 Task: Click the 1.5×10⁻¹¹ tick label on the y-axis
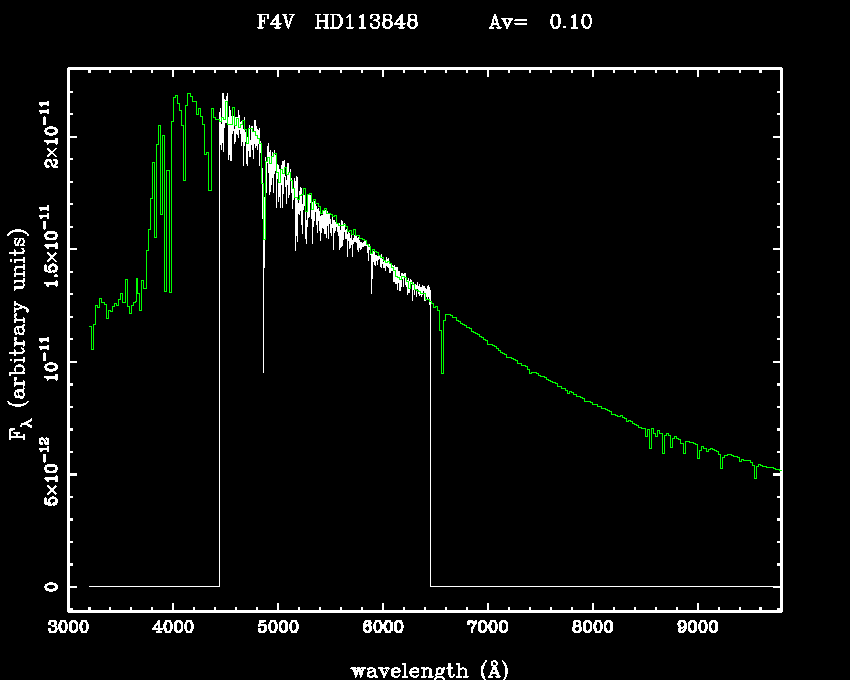tap(48, 247)
